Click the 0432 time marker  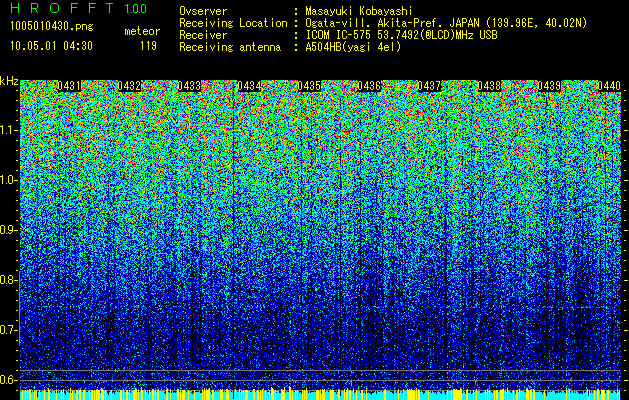coord(129,86)
